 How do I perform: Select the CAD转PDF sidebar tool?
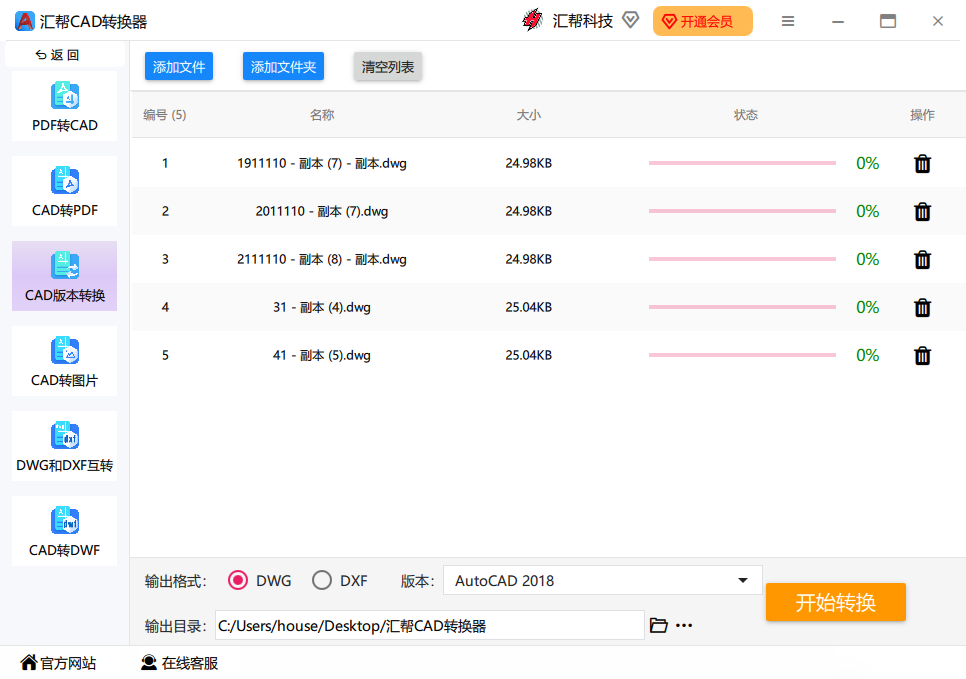63,190
